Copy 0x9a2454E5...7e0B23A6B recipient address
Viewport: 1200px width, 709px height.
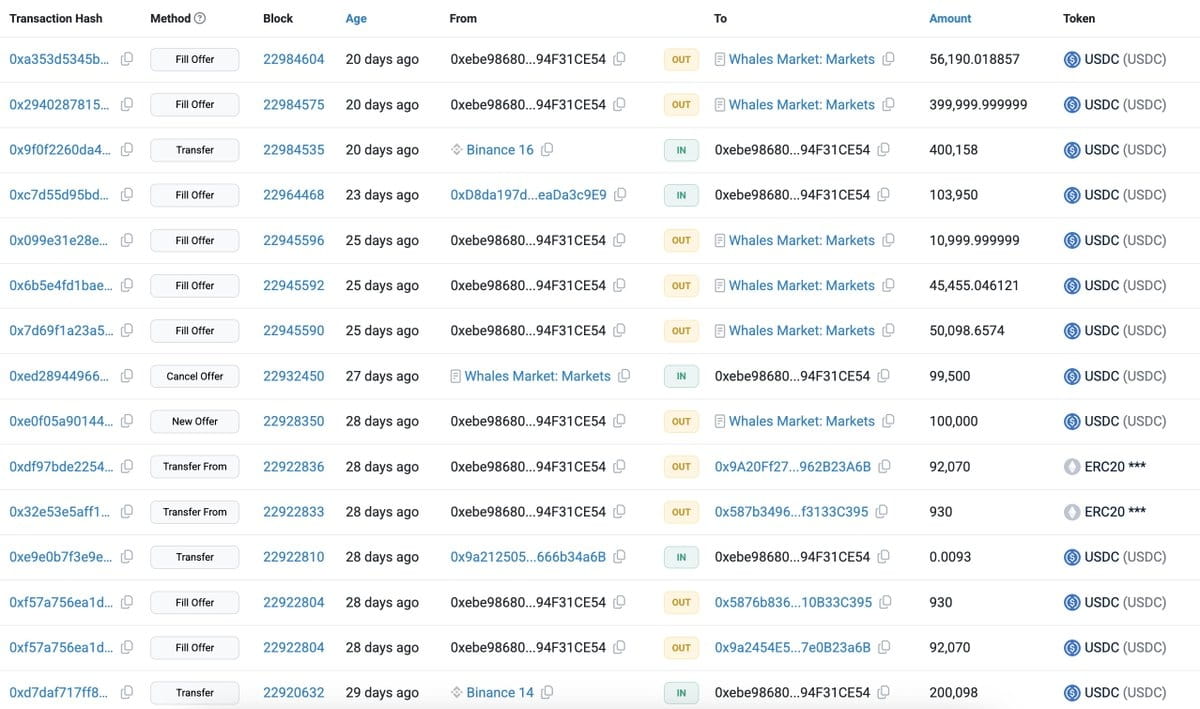(x=884, y=647)
